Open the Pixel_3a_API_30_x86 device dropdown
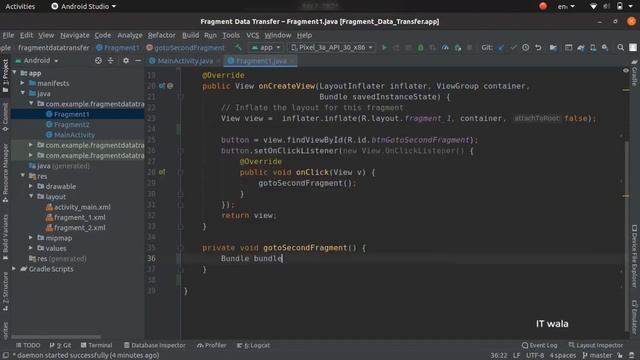Image resolution: width=640 pixels, height=360 pixels. (x=332, y=48)
